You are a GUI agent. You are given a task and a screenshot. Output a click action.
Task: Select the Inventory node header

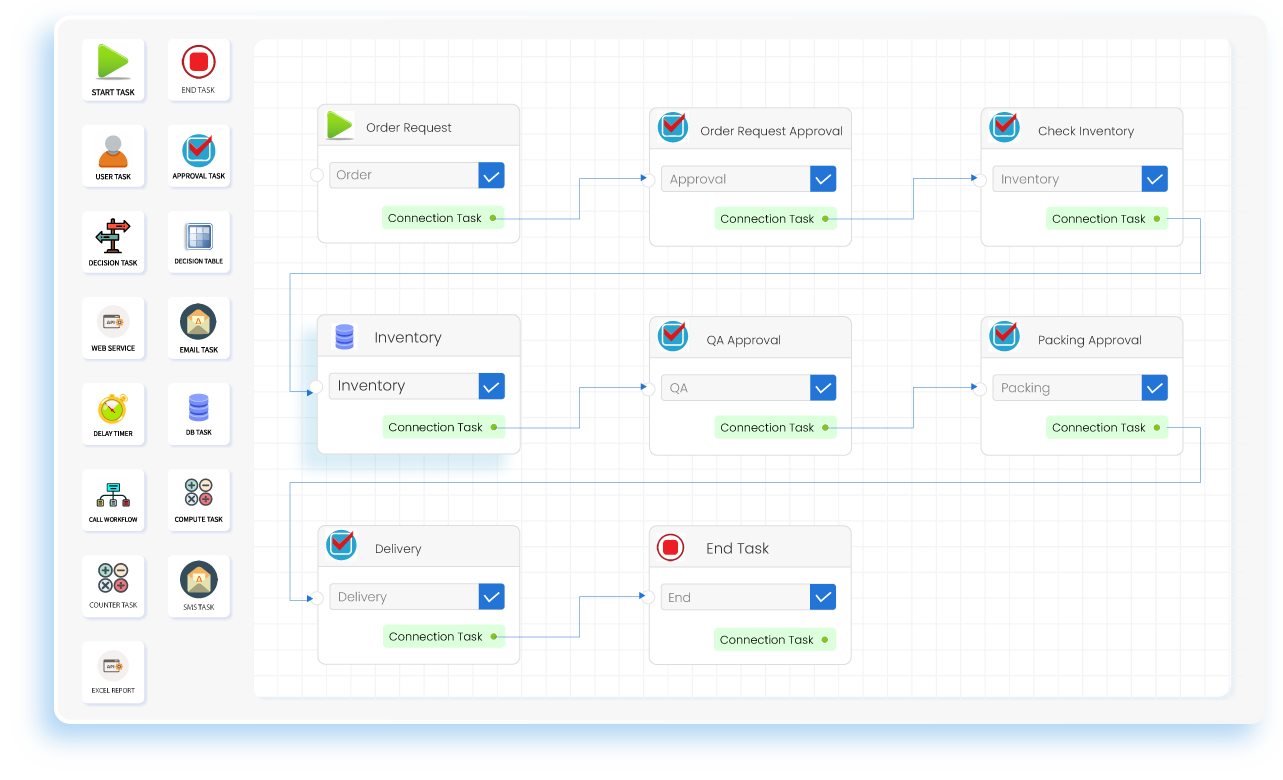[x=418, y=338]
